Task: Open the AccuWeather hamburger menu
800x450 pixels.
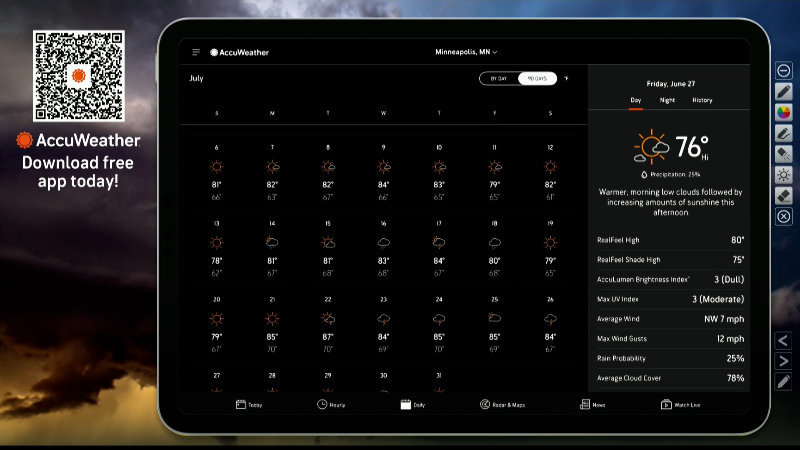Action: click(x=196, y=52)
